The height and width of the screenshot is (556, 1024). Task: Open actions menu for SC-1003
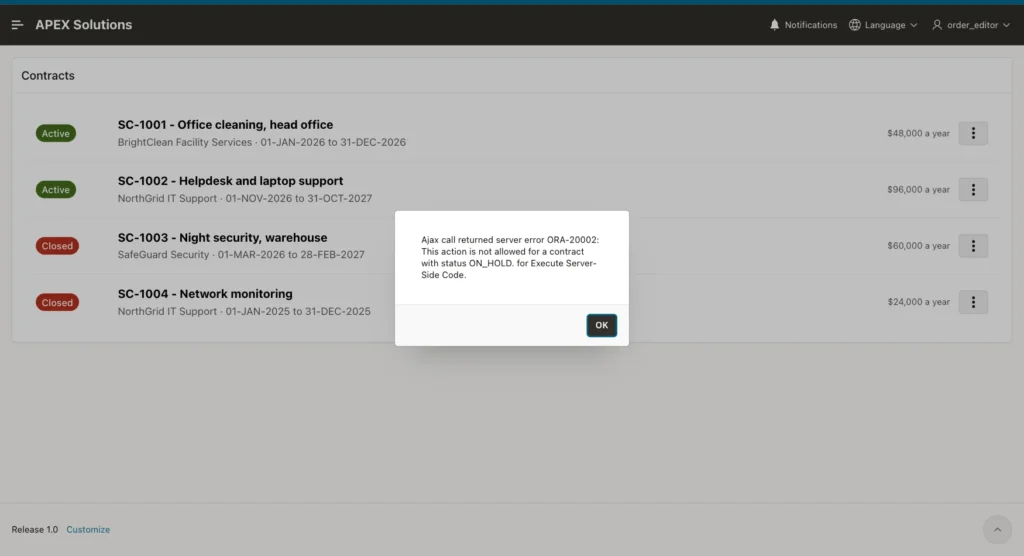pos(973,246)
